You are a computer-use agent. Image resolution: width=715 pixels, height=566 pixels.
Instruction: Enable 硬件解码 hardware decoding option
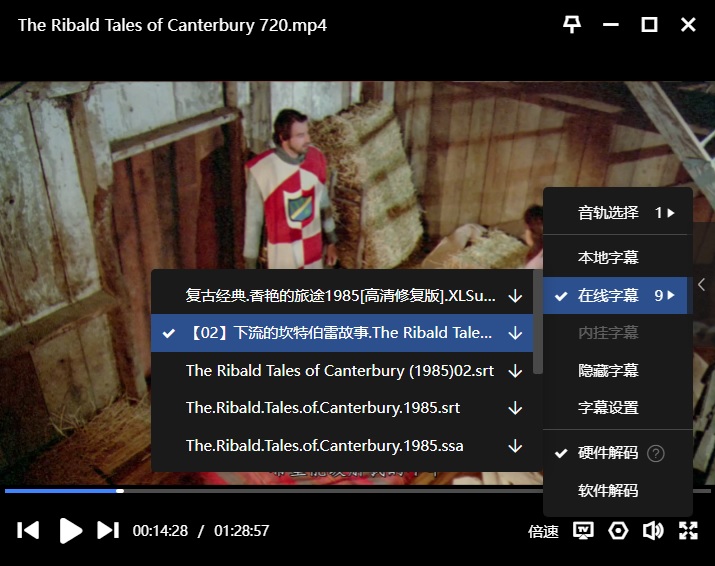coord(608,453)
